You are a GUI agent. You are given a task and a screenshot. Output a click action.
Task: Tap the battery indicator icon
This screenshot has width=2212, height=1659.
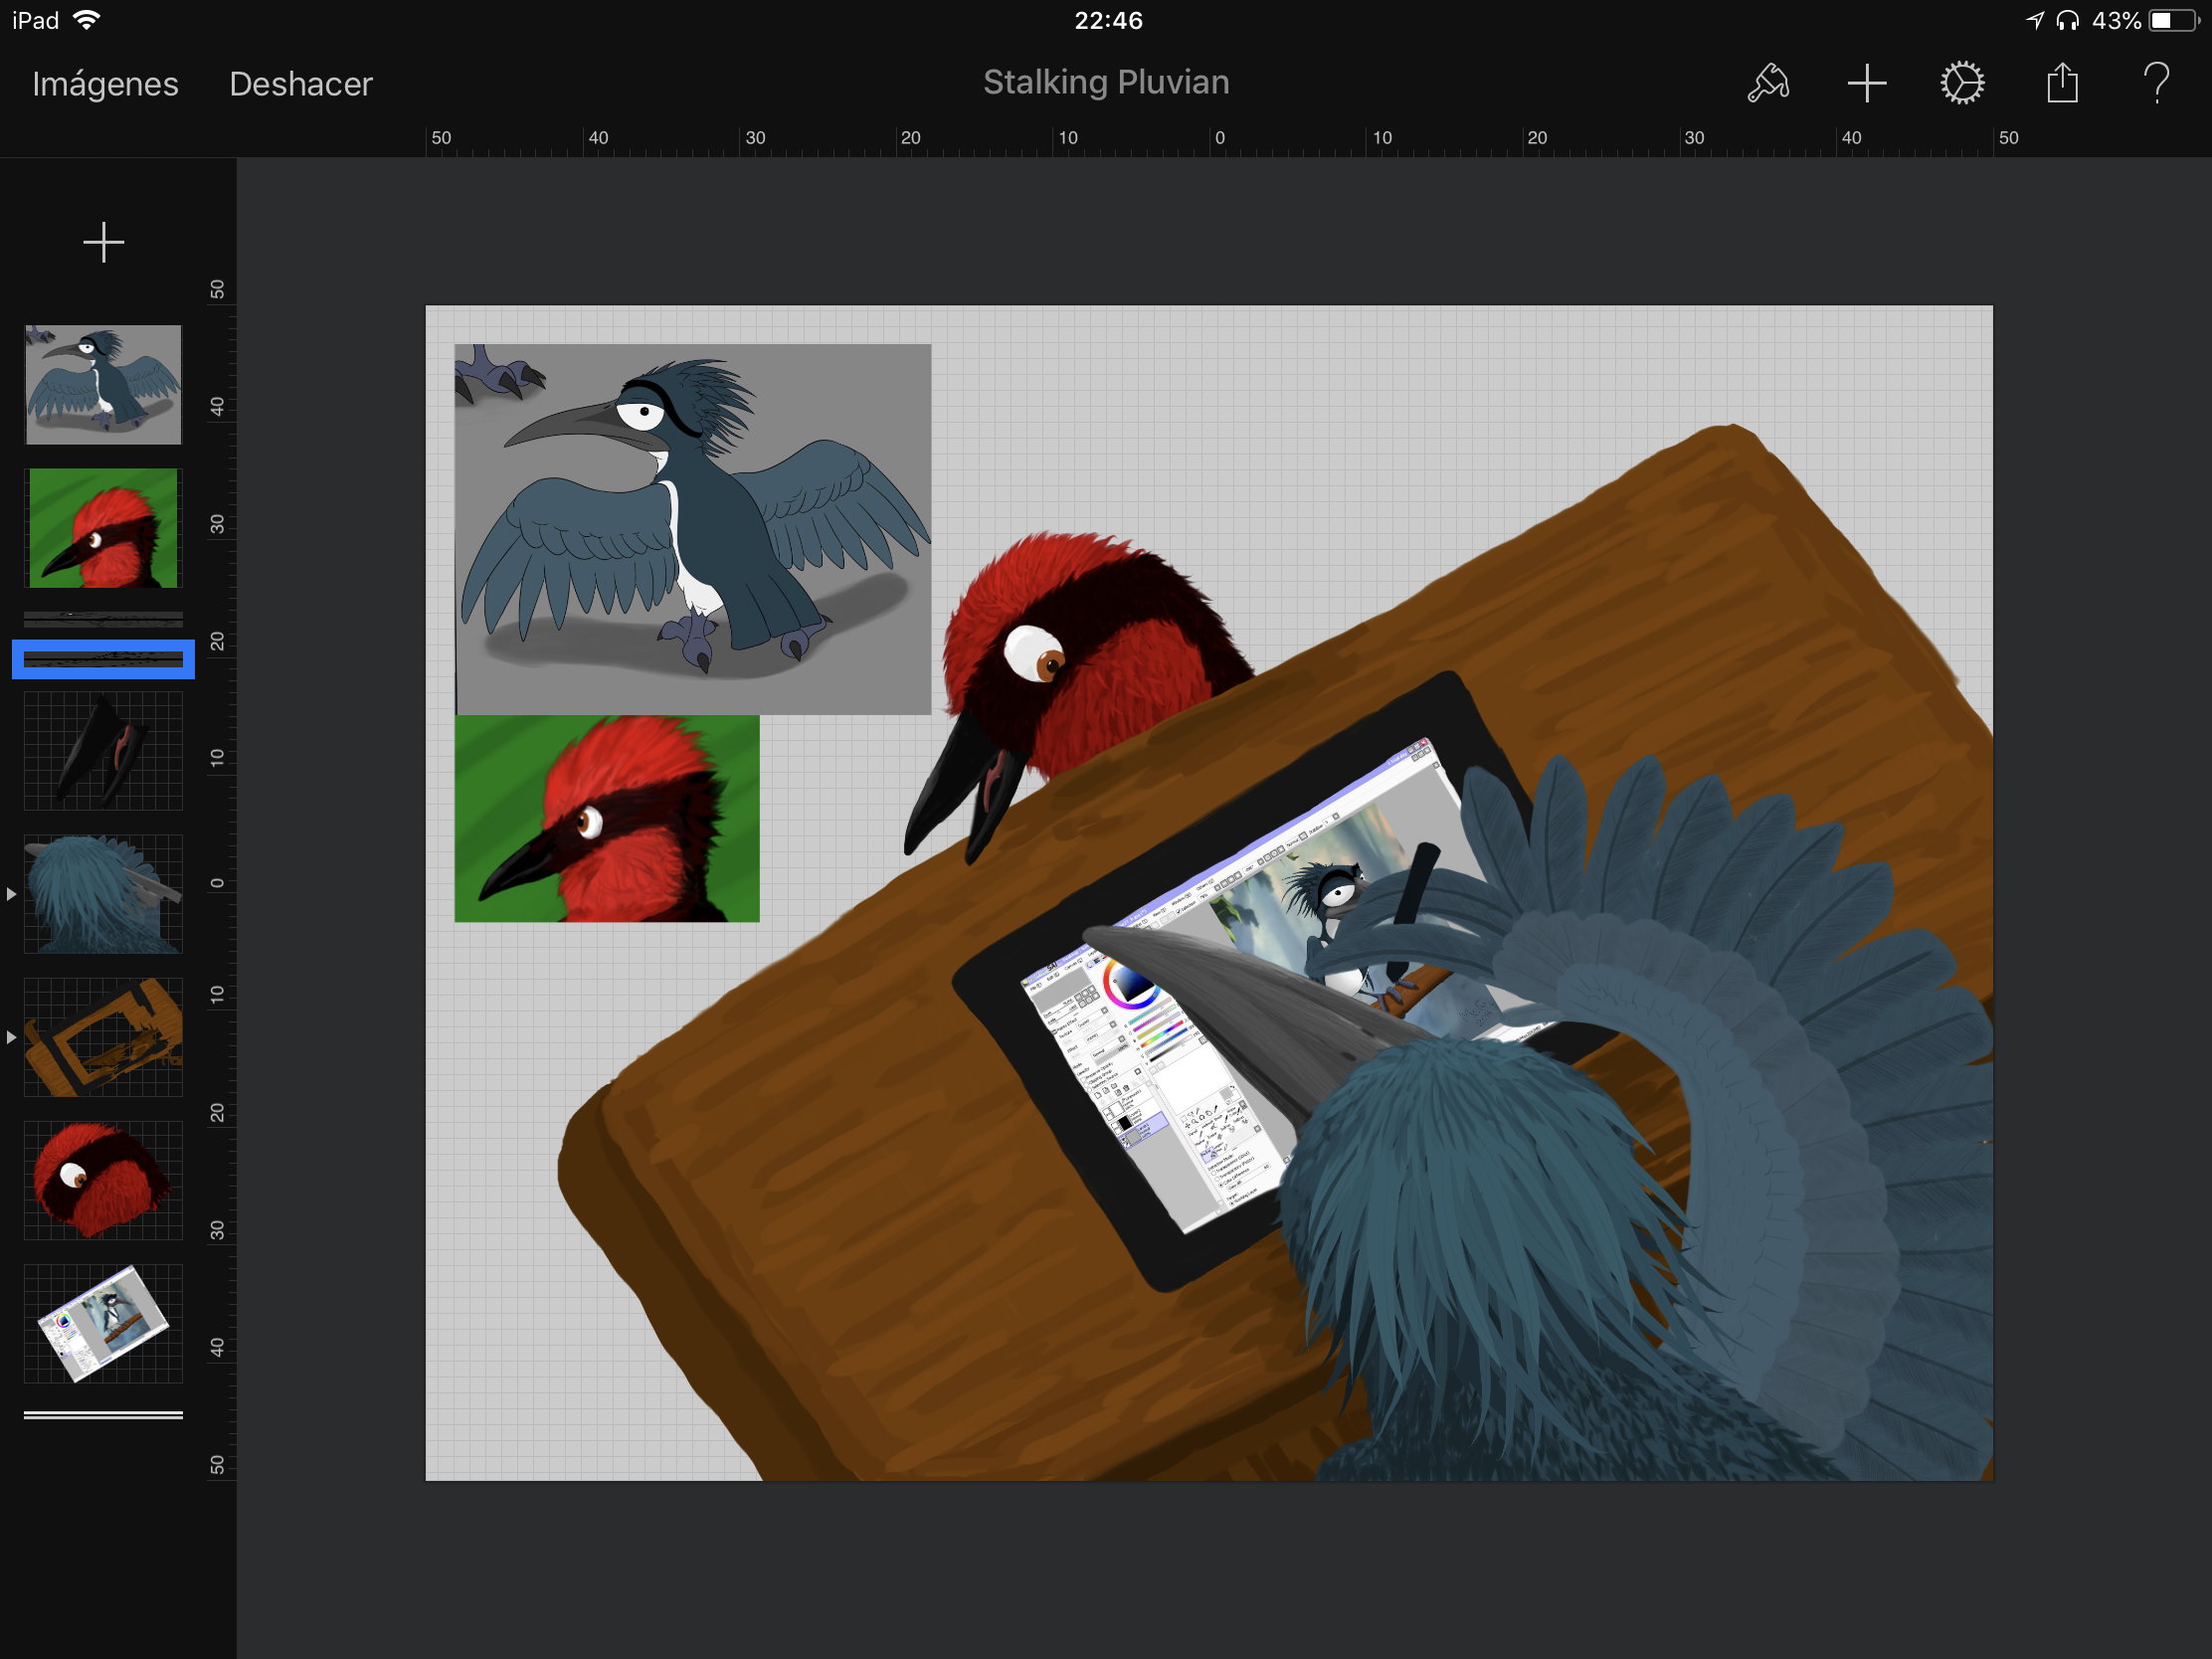tap(2172, 20)
